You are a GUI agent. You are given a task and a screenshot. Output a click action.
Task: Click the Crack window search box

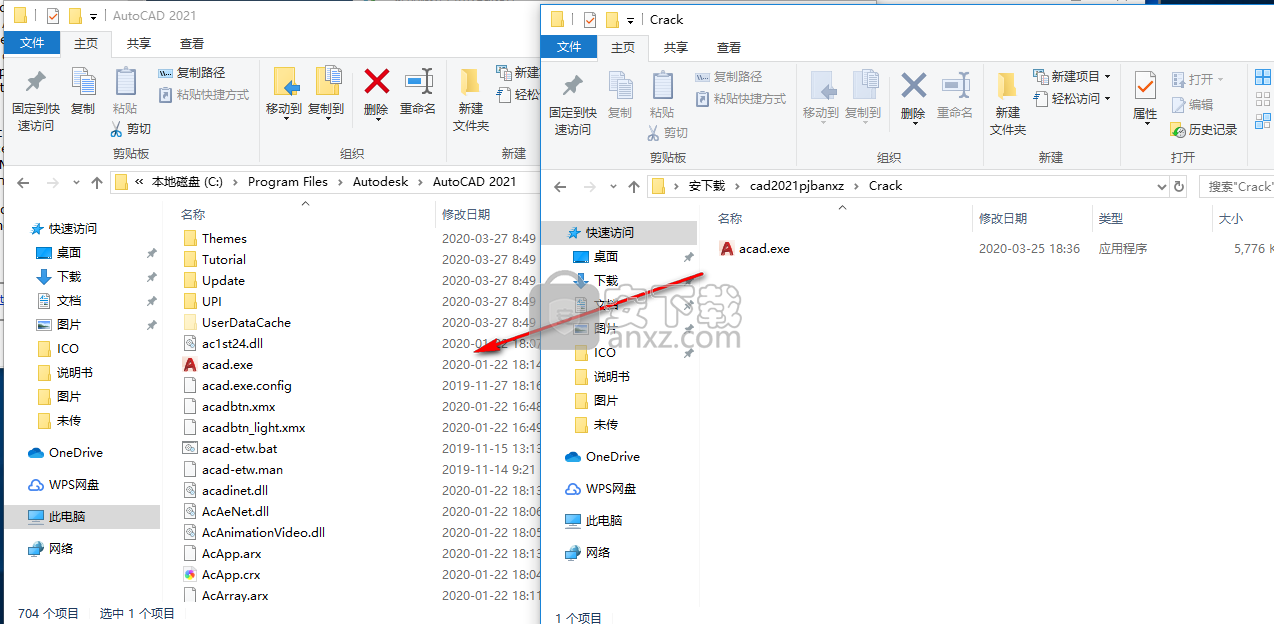pyautogui.click(x=1236, y=186)
